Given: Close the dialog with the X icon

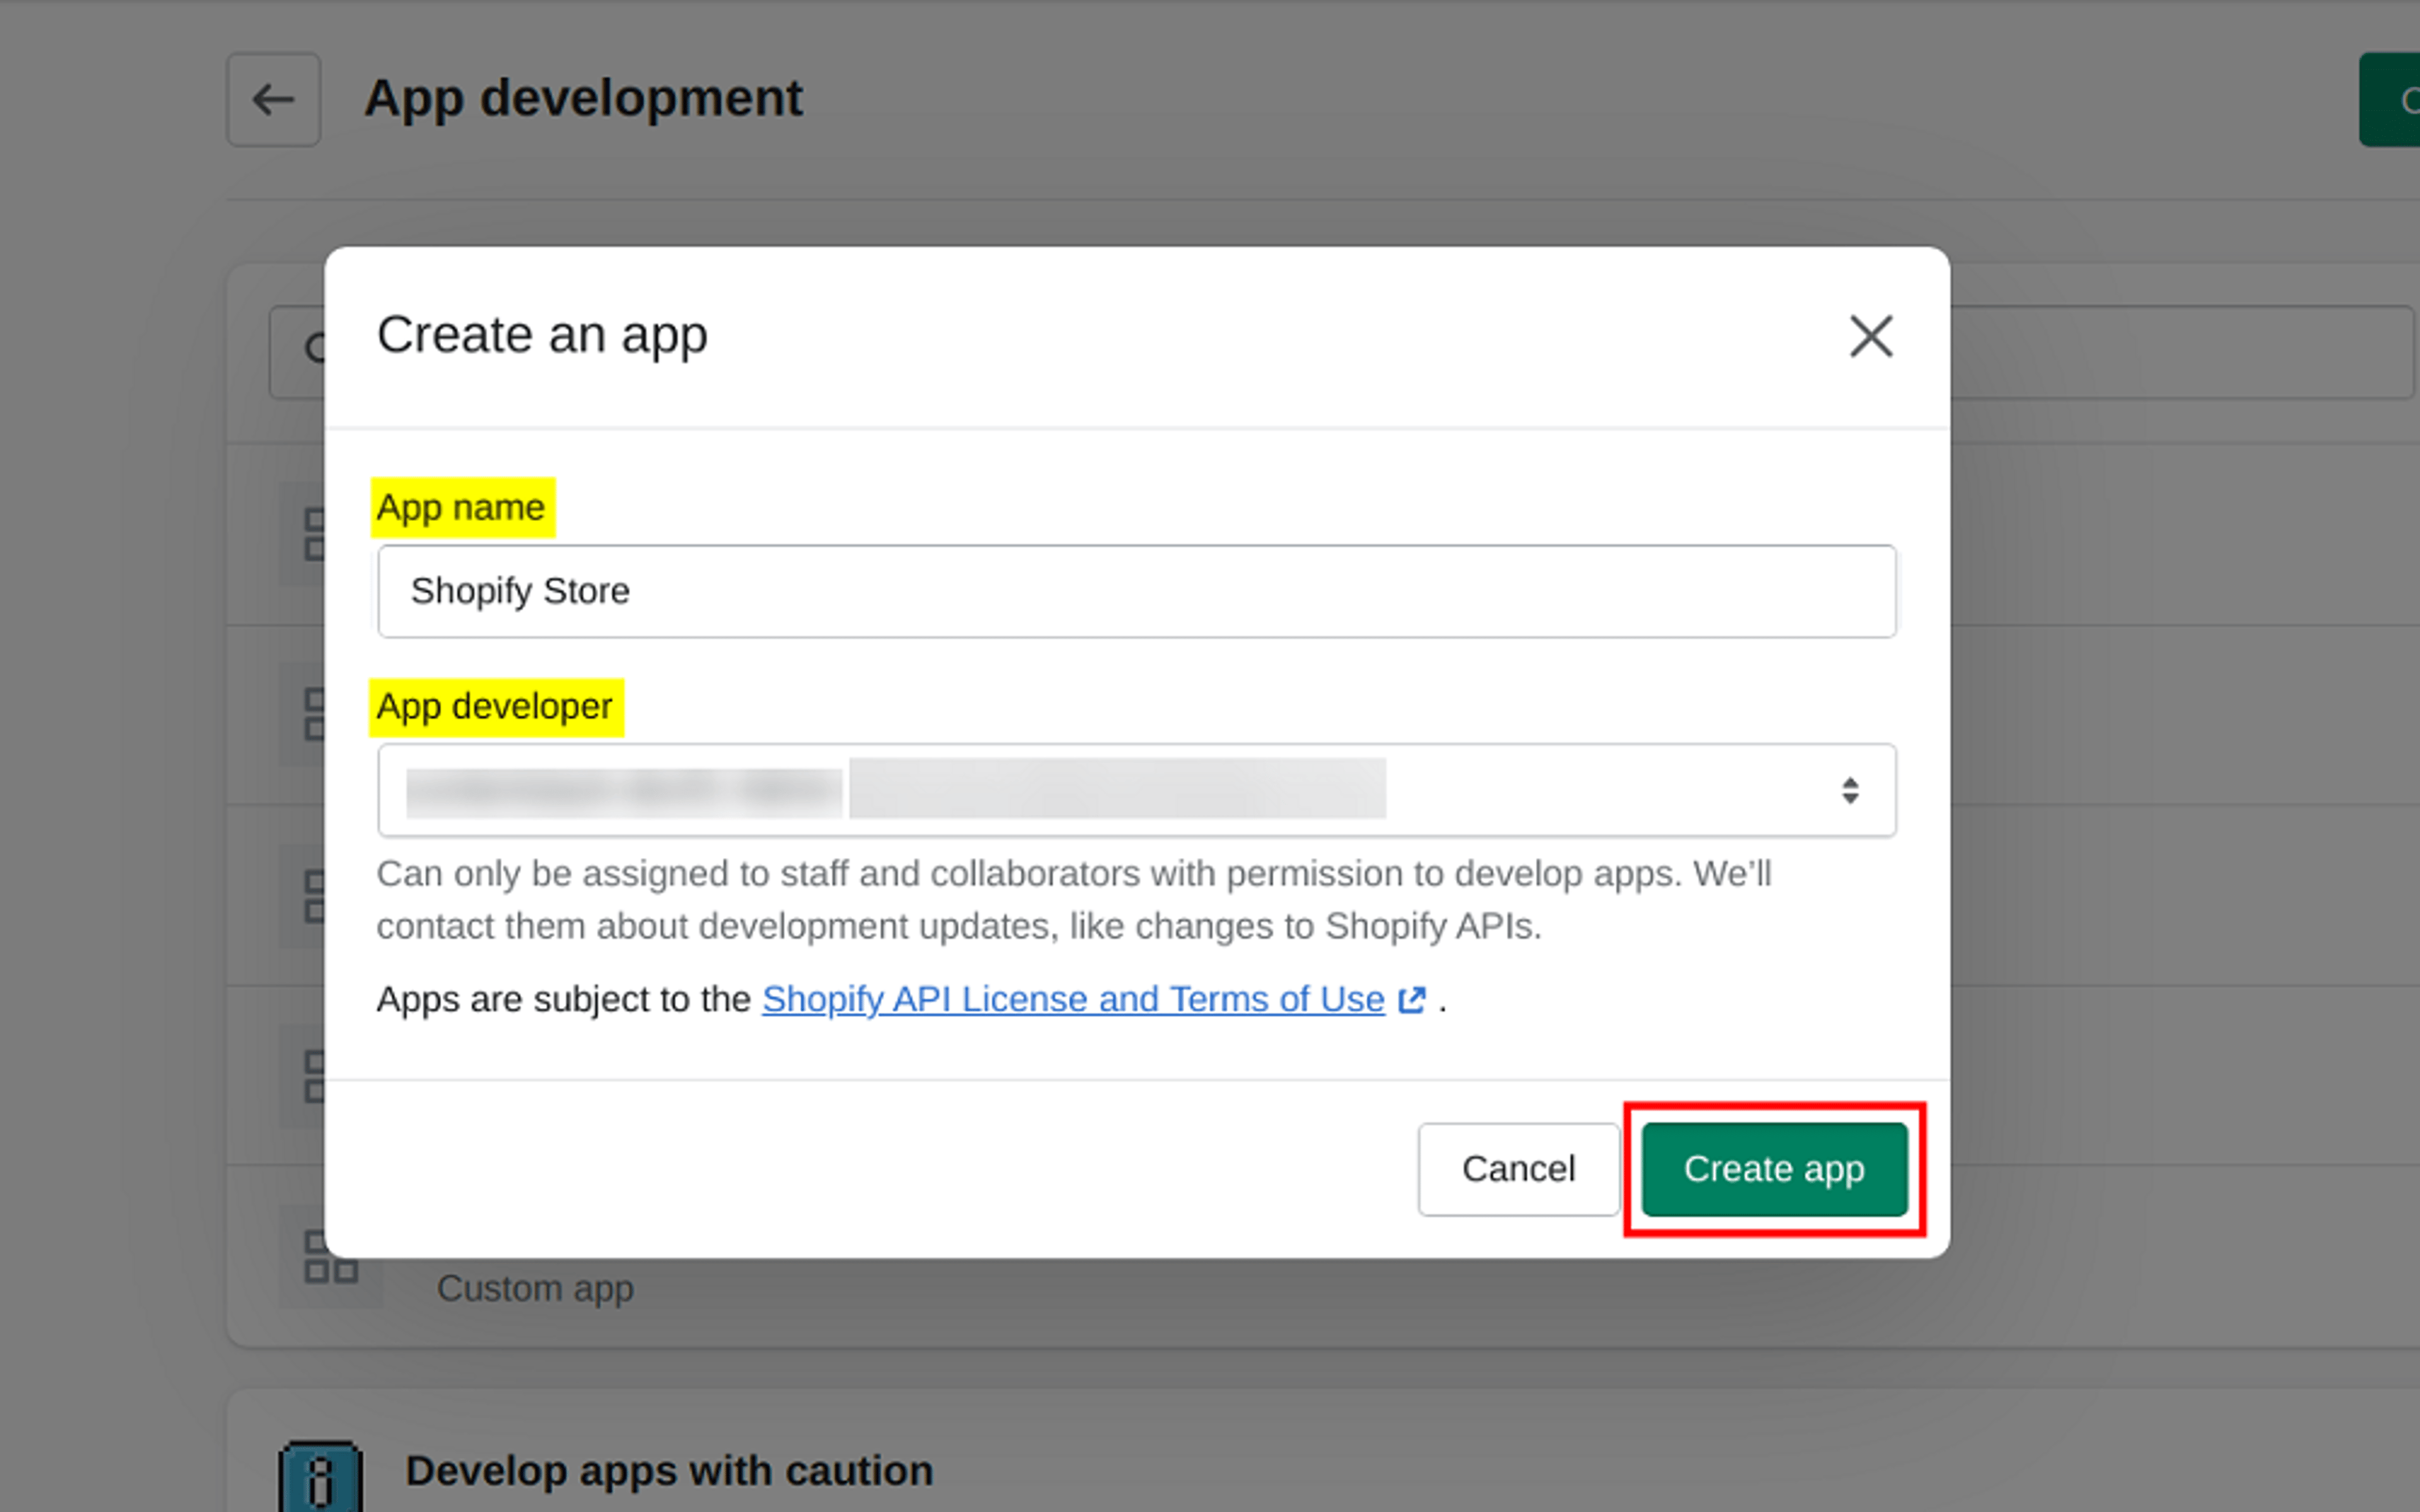Looking at the screenshot, I should 1871,336.
